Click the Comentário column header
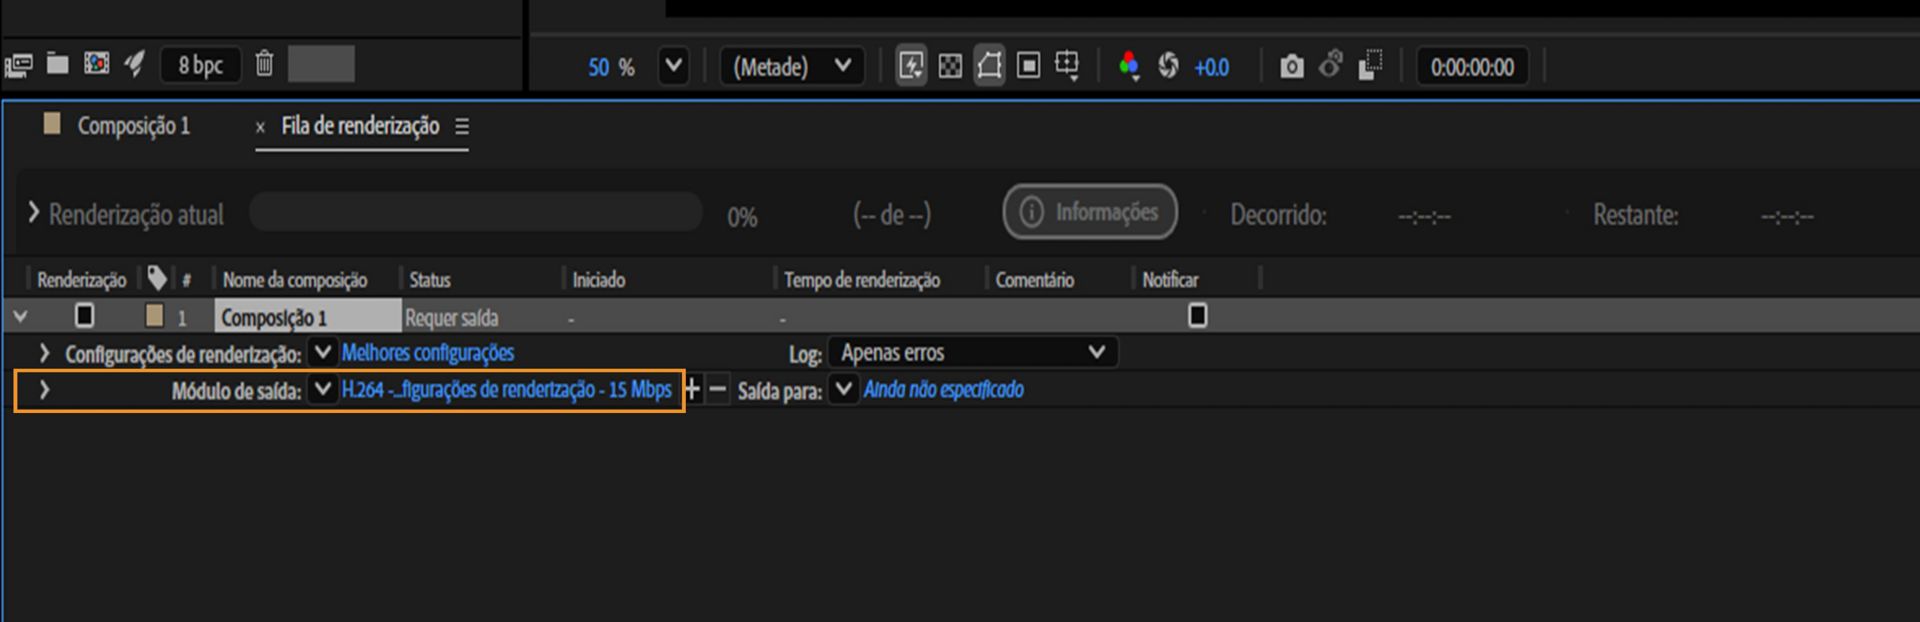The width and height of the screenshot is (1920, 622). [x=1035, y=280]
